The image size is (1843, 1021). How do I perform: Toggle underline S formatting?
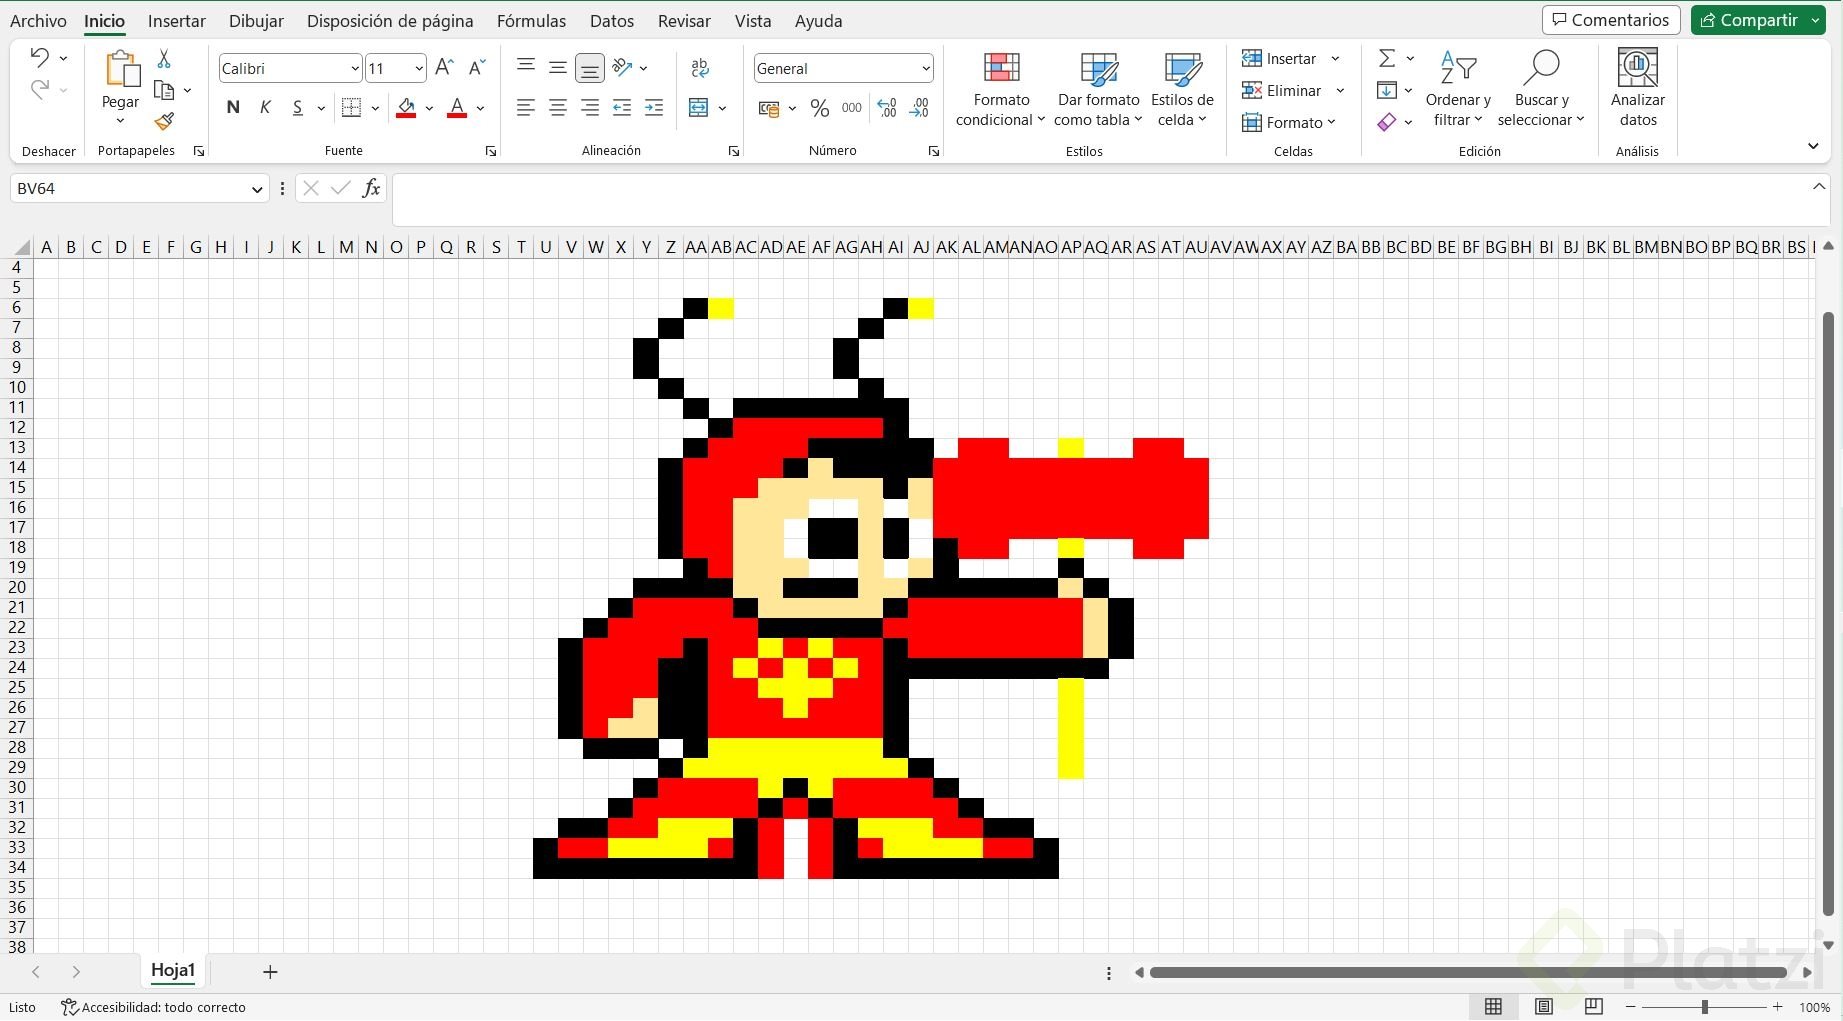point(297,107)
